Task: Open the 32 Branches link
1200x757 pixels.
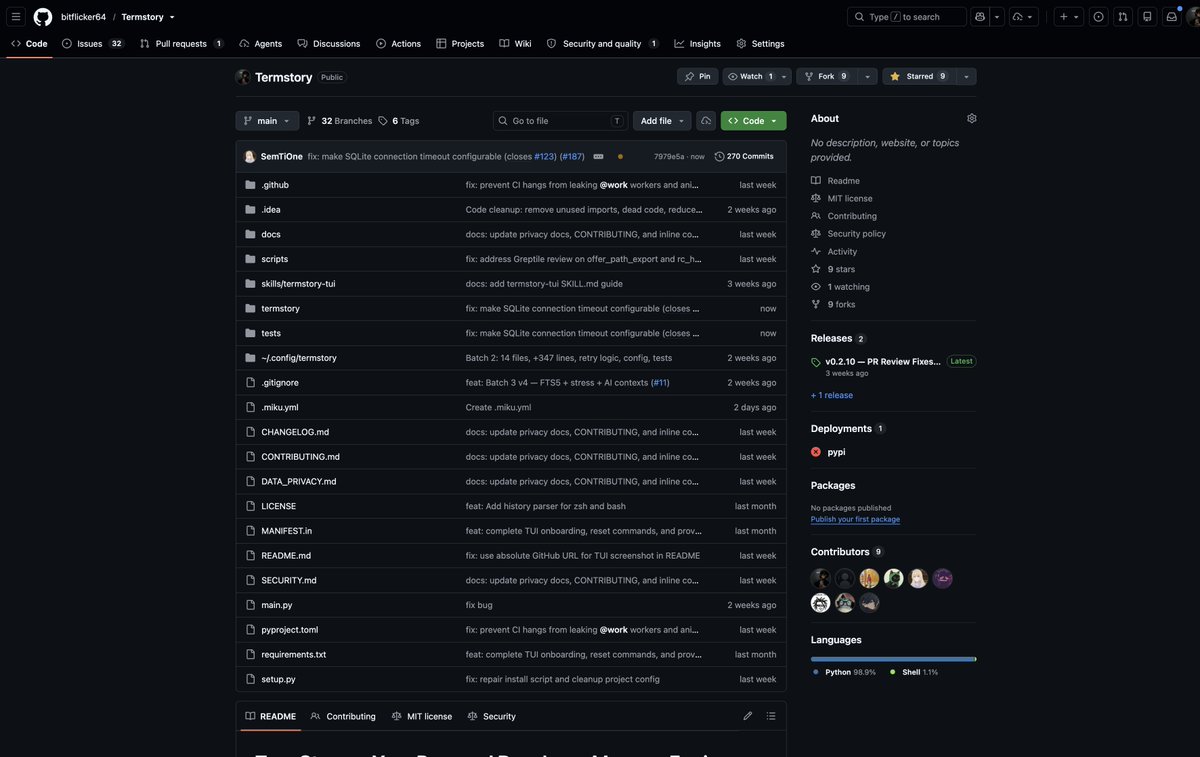Action: (x=339, y=121)
